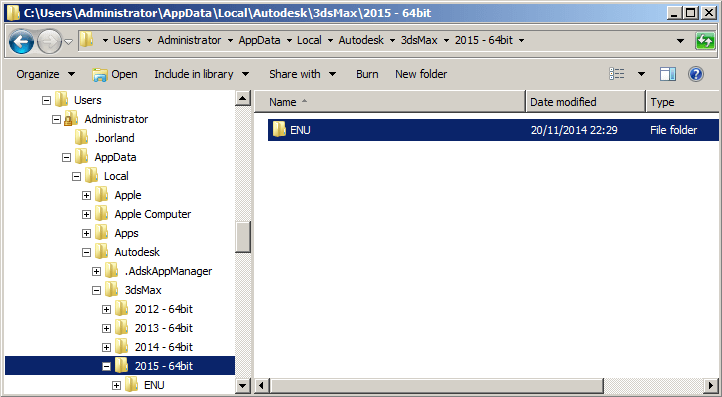The height and width of the screenshot is (397, 722).
Task: Expand the Apple Computer folder node
Action: (86, 214)
